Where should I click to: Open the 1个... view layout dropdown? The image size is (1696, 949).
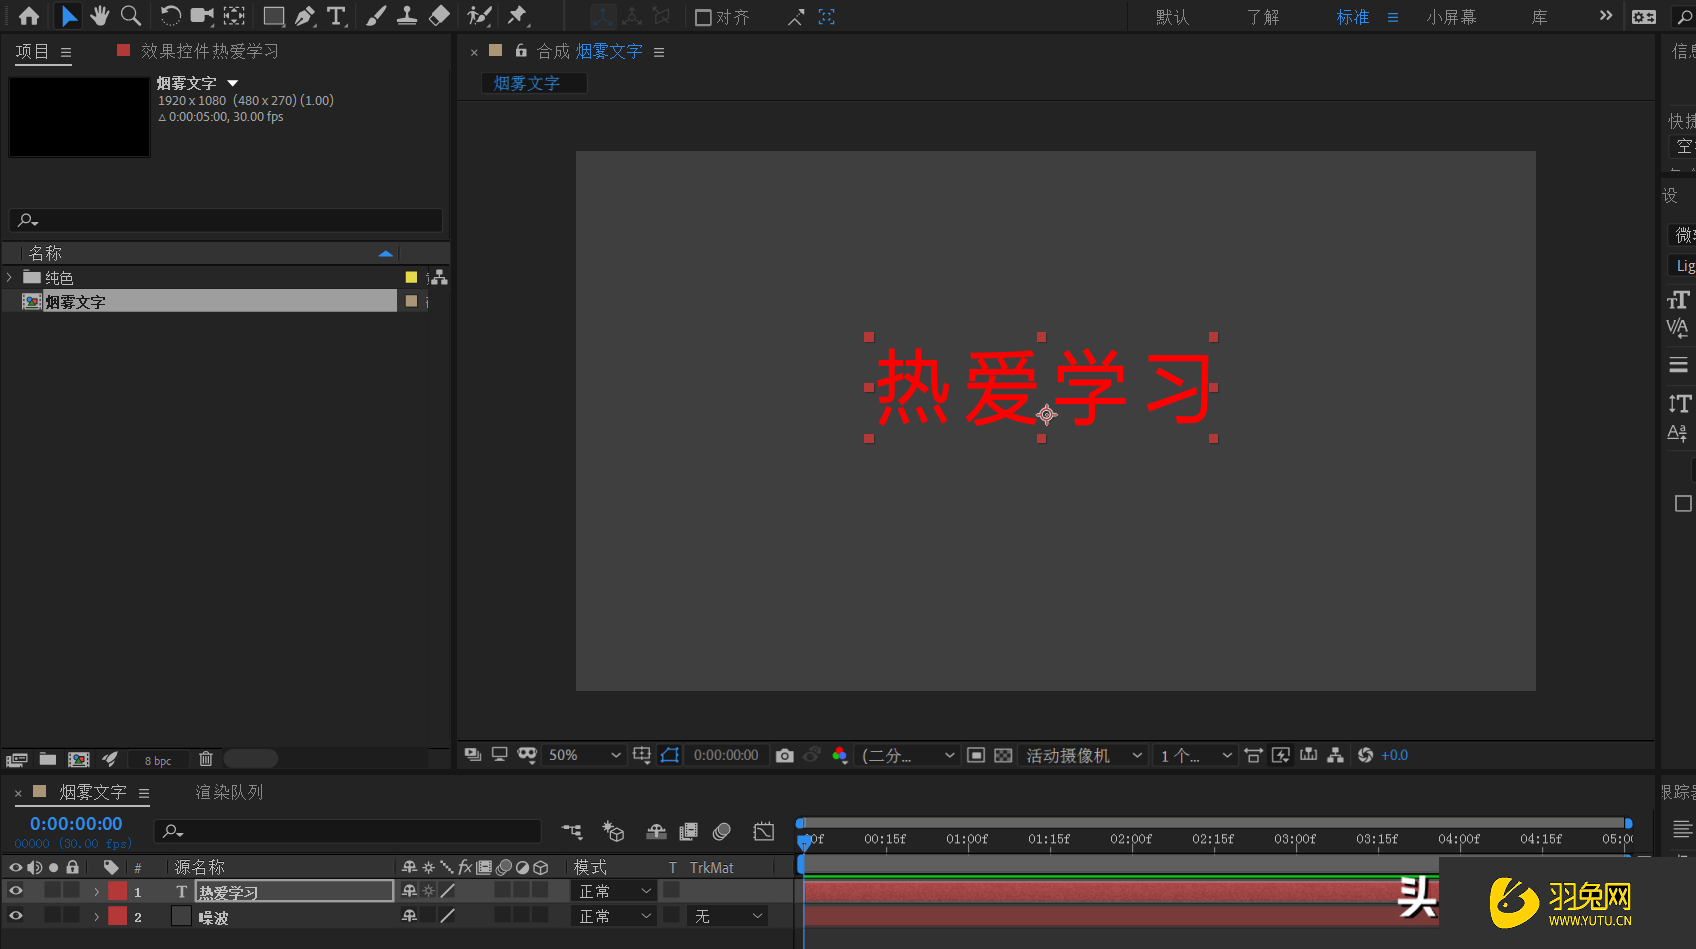pos(1195,755)
